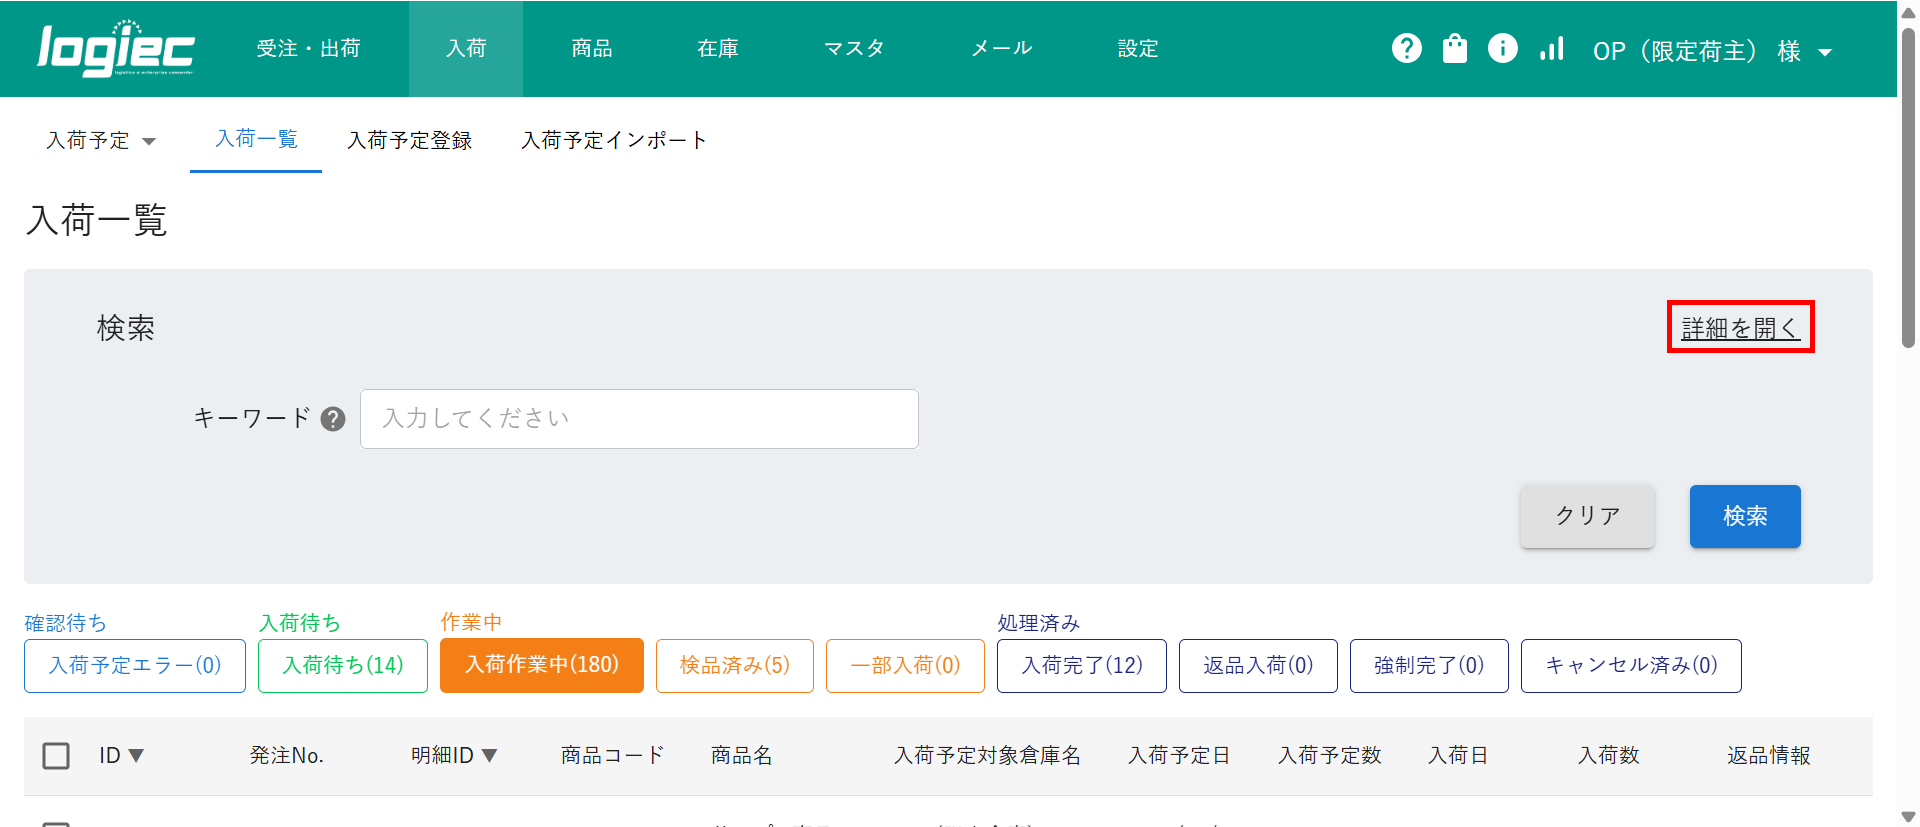Click the logiec logo
This screenshot has width=1920, height=827.
coord(115,49)
